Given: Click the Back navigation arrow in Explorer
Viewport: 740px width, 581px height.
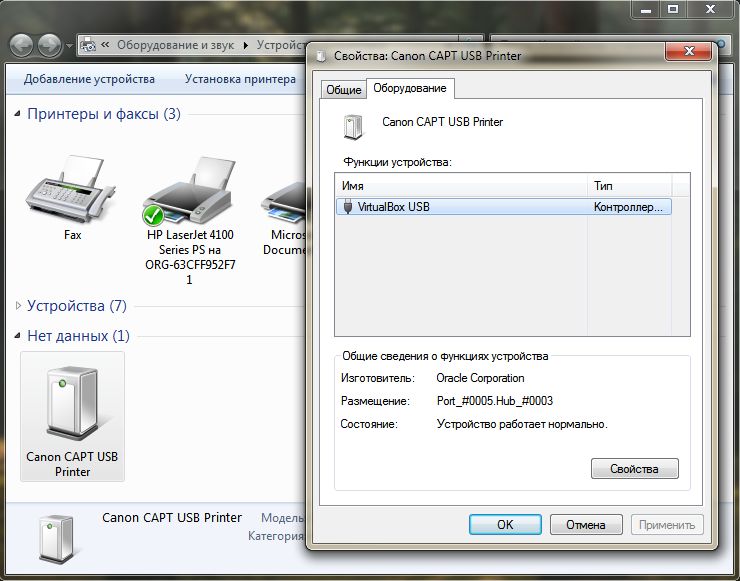Looking at the screenshot, I should coord(21,46).
